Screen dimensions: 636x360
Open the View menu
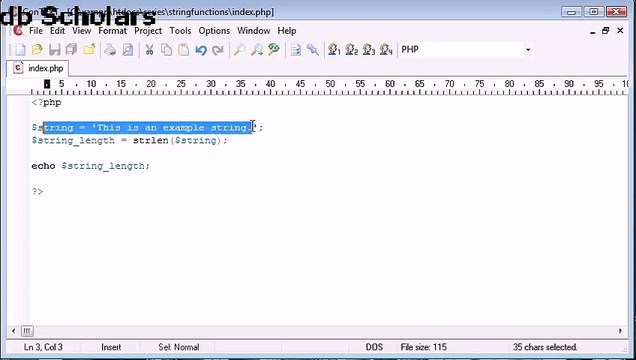tap(82, 31)
